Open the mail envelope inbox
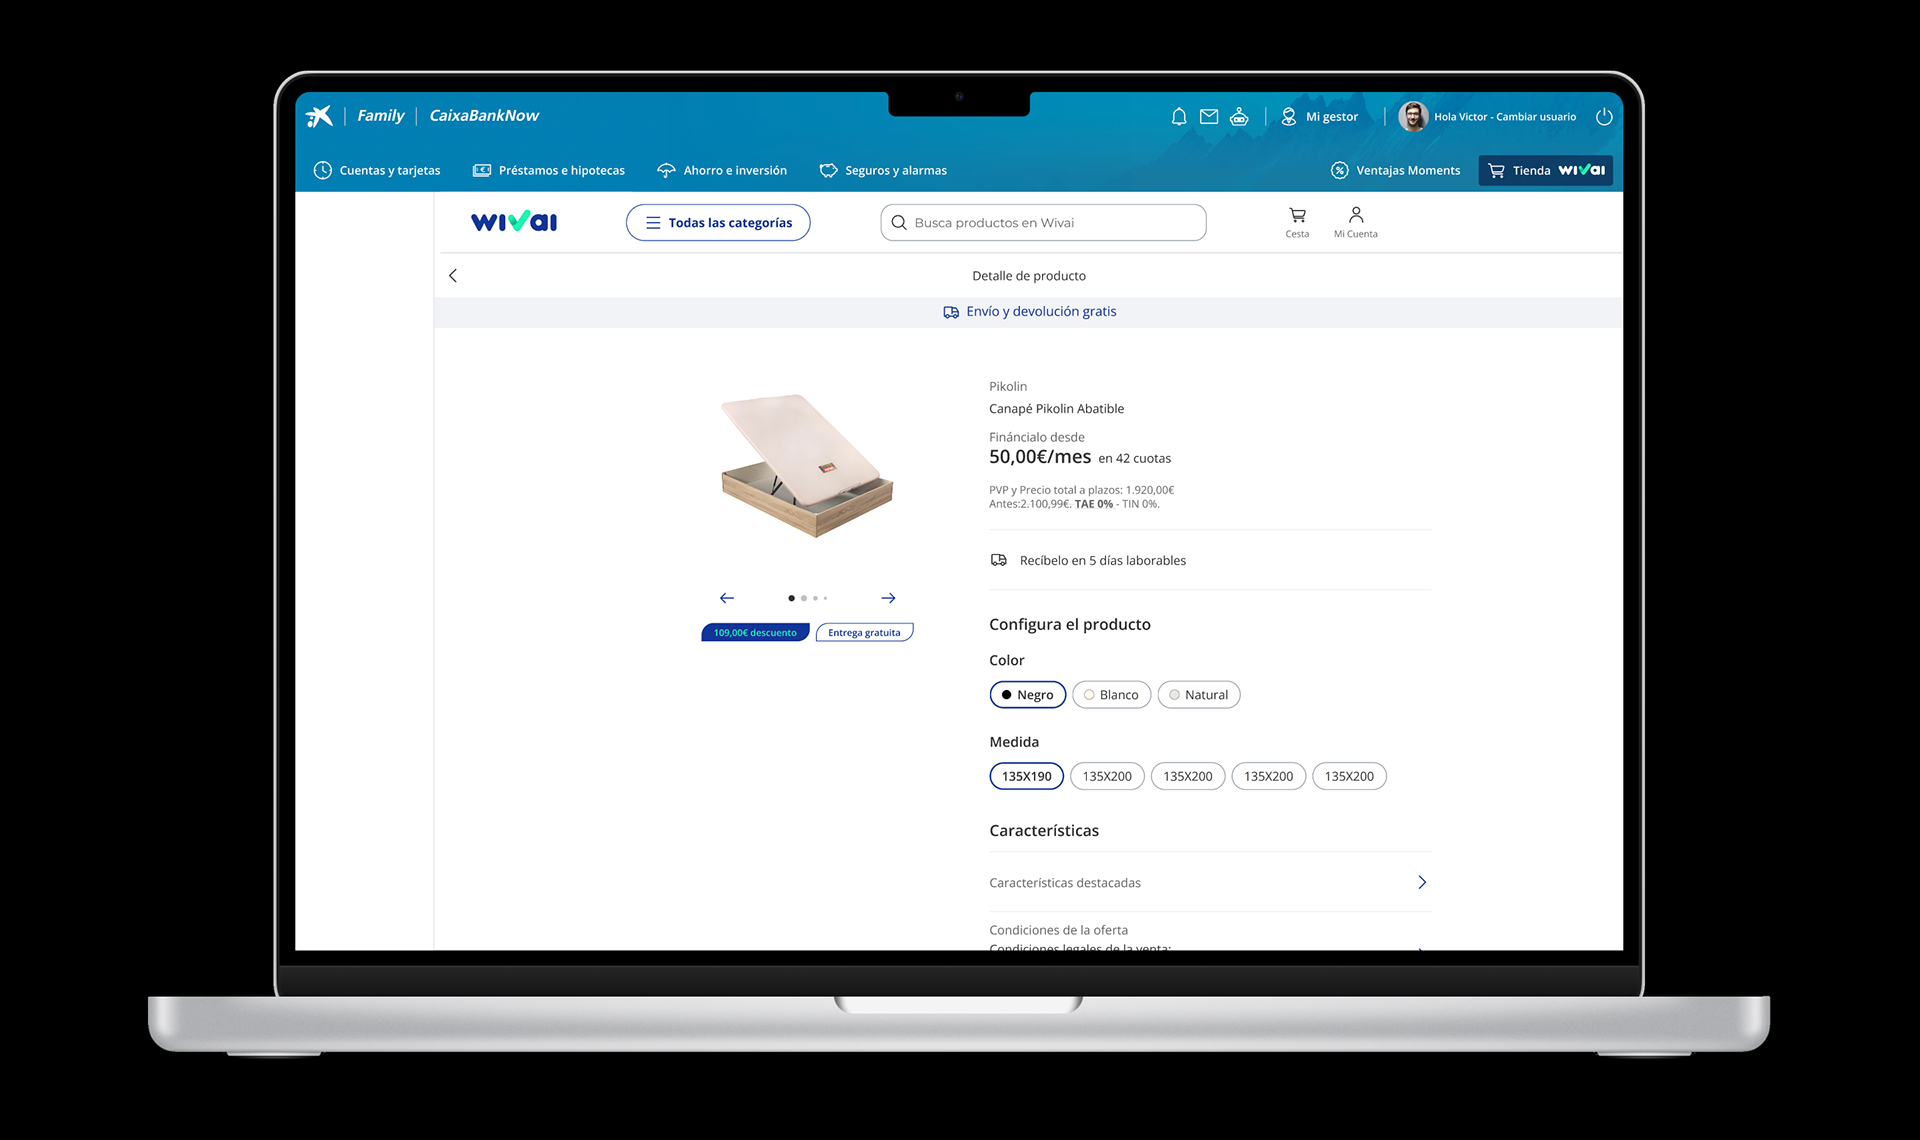 [1209, 117]
